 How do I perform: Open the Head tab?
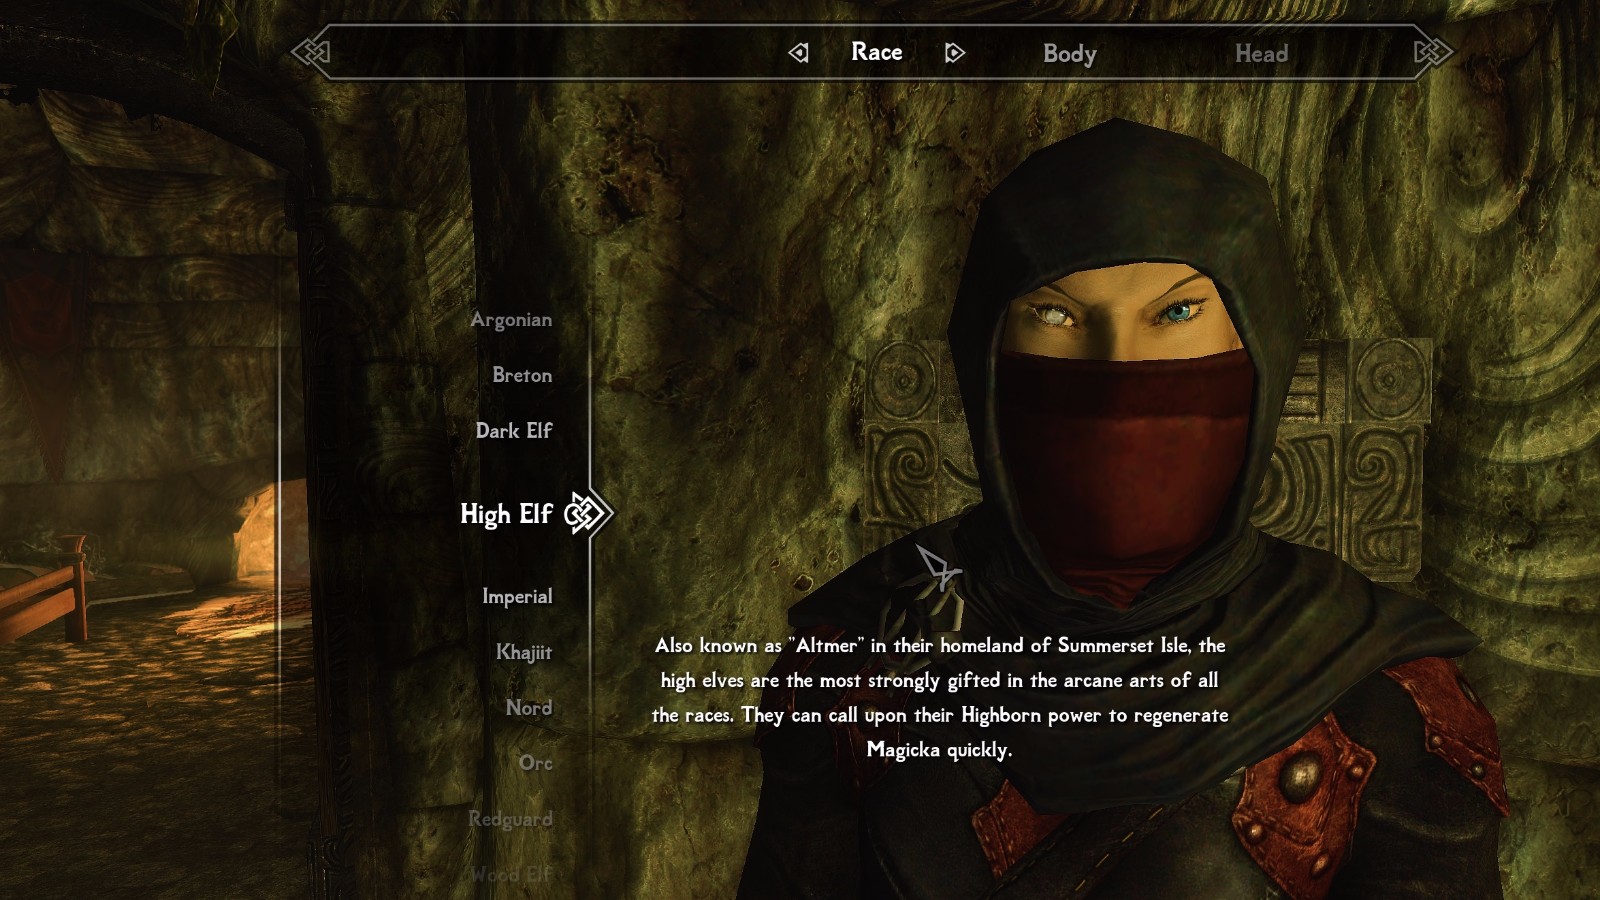1261,54
